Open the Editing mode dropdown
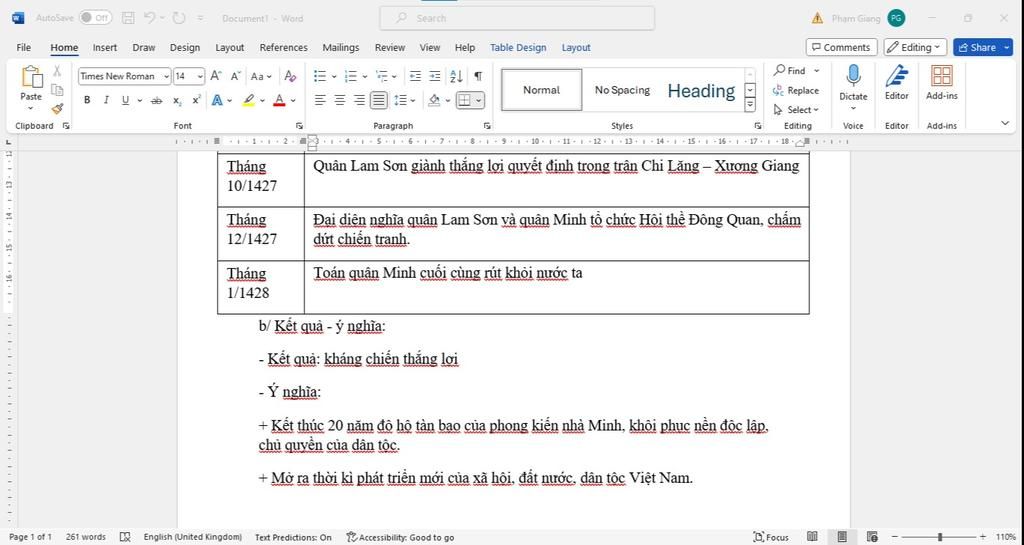 915,48
